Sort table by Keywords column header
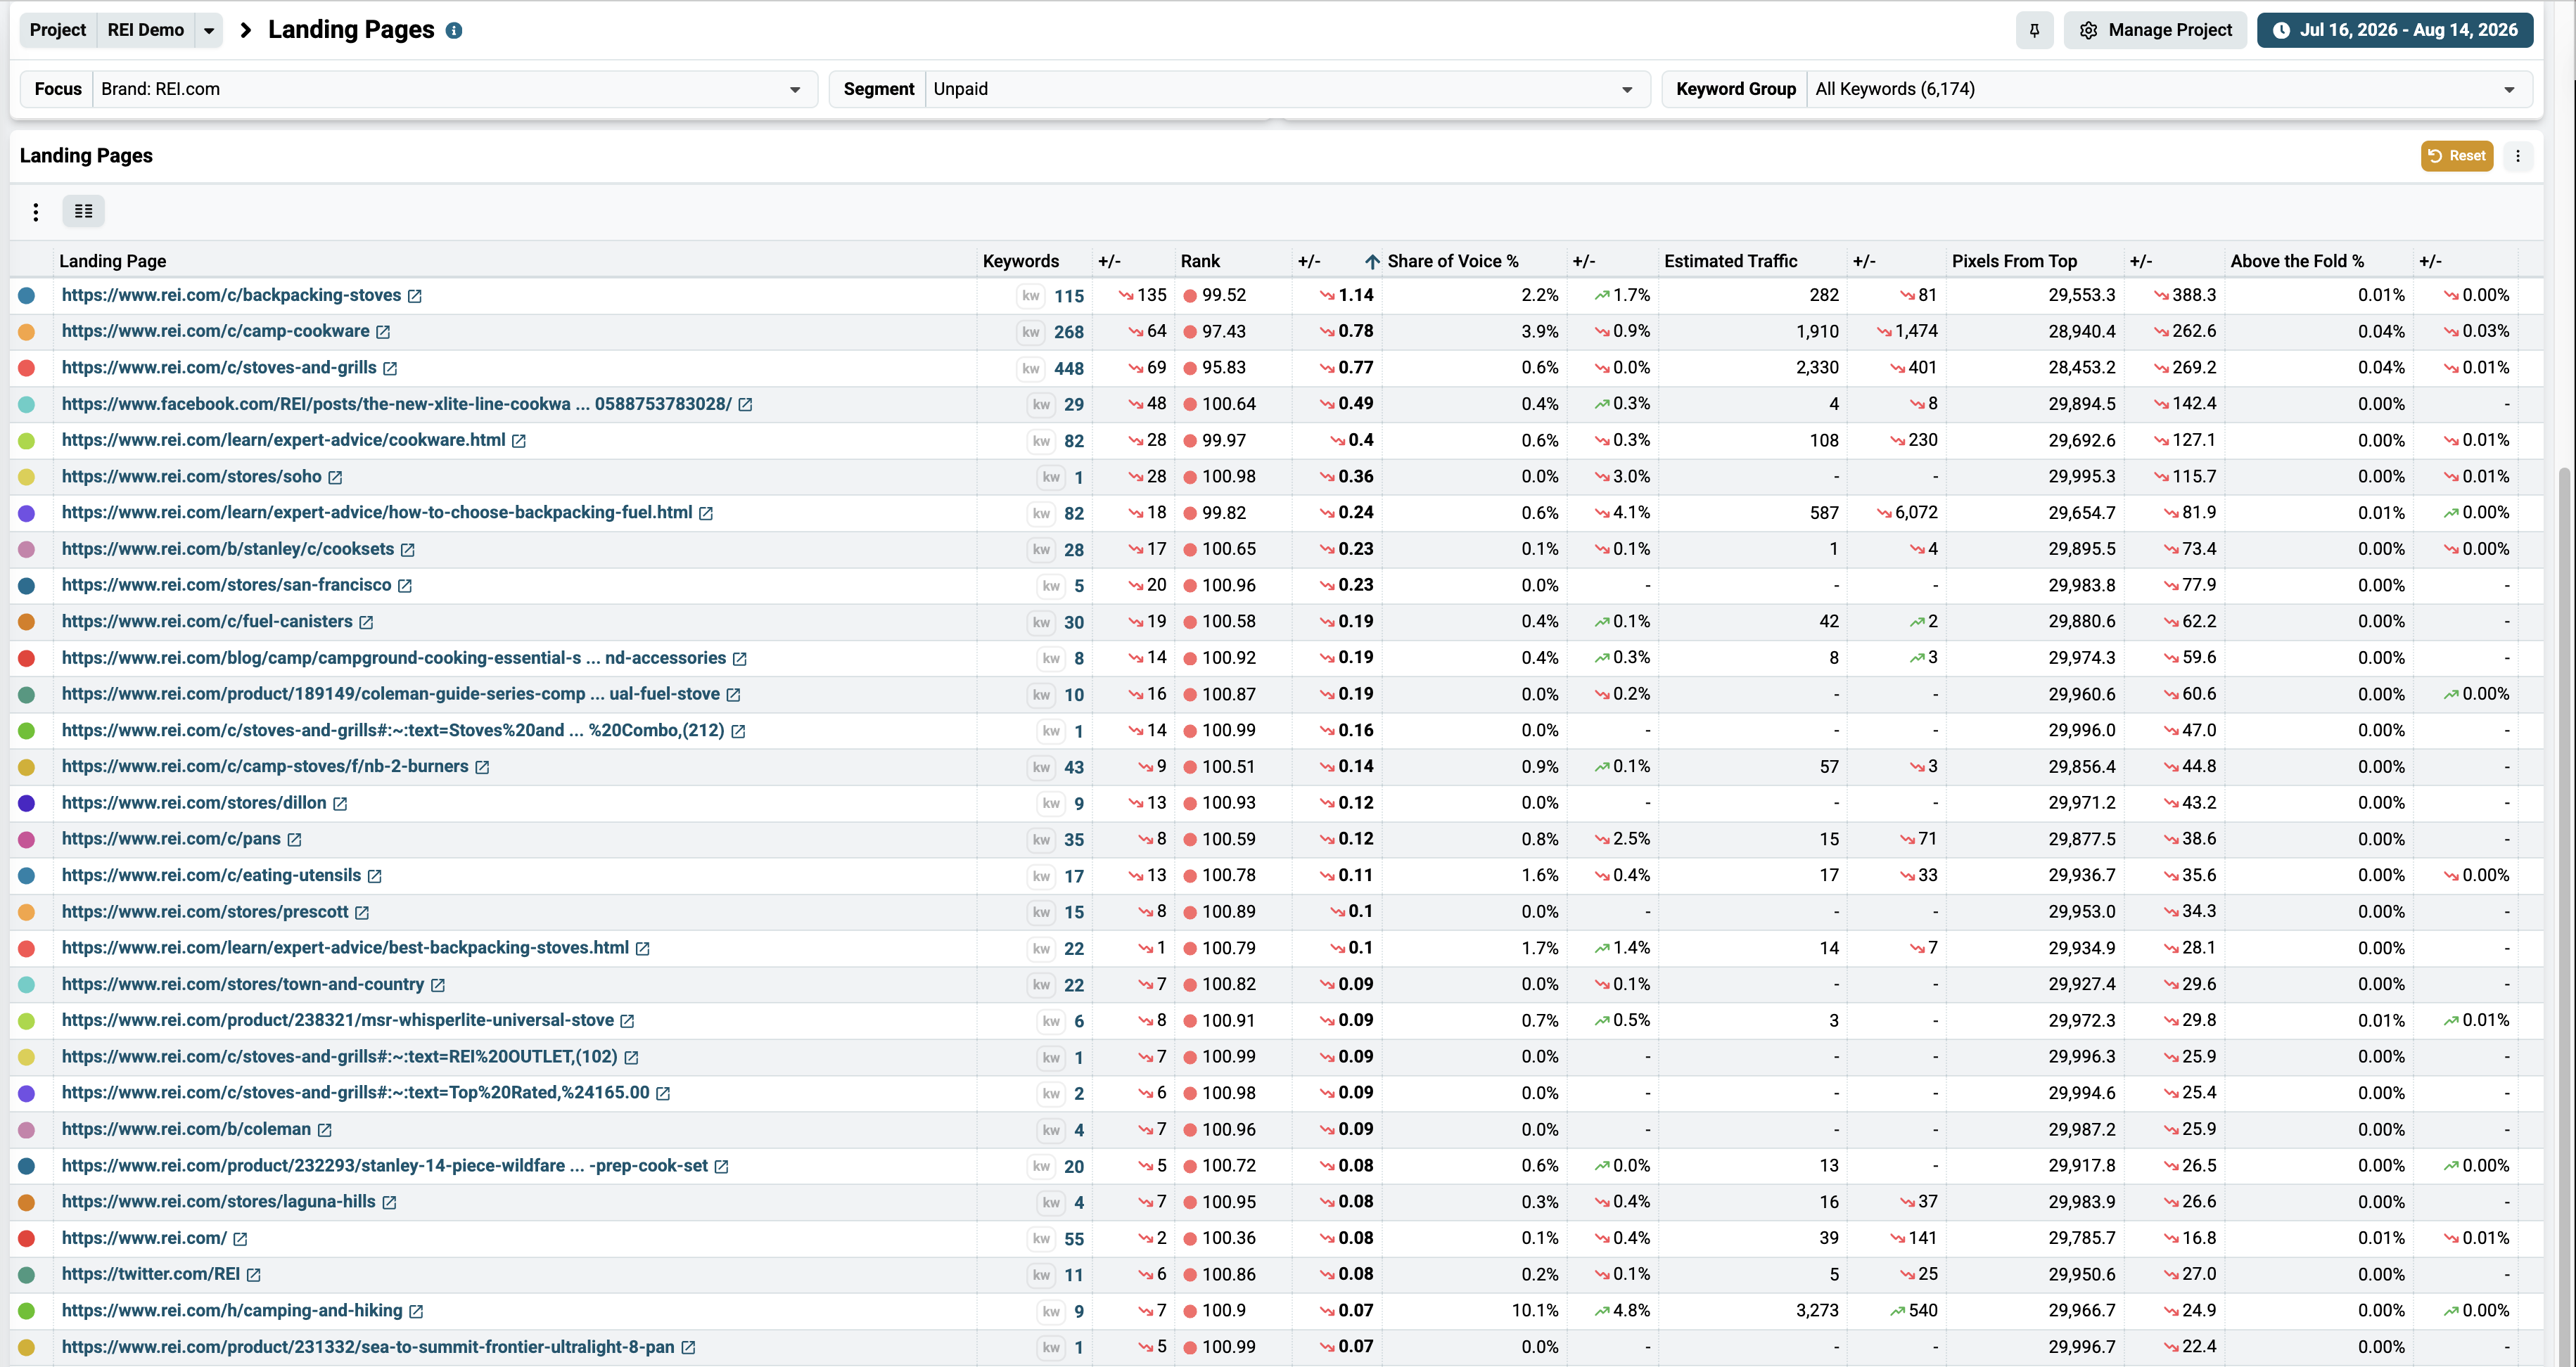2576x1367 pixels. pyautogui.click(x=1020, y=261)
